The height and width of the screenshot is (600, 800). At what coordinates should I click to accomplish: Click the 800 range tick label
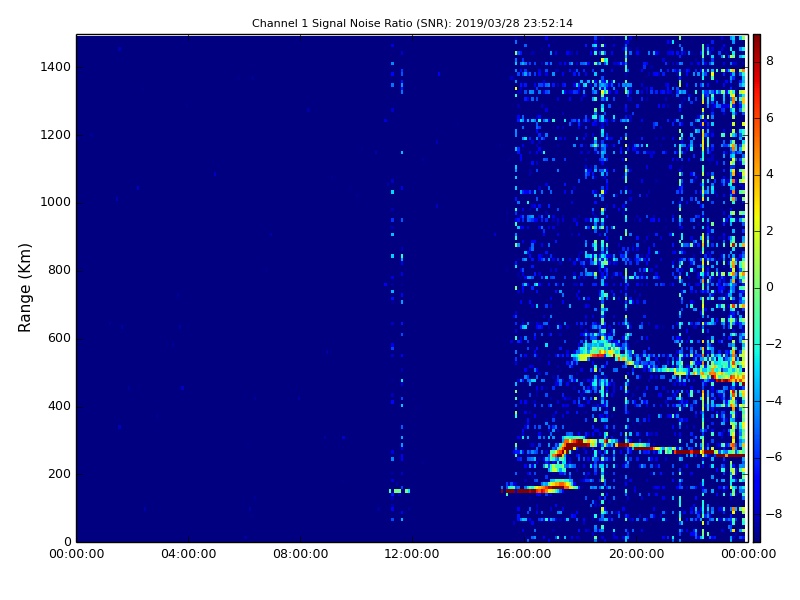coord(59,270)
